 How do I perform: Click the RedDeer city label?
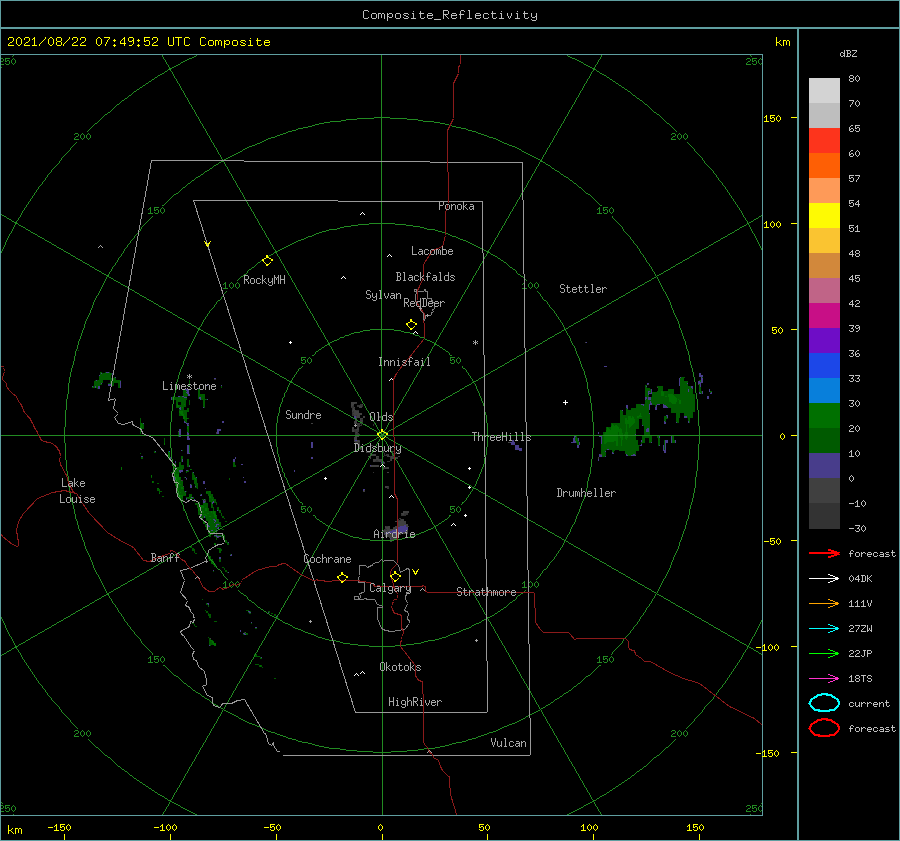coord(424,303)
